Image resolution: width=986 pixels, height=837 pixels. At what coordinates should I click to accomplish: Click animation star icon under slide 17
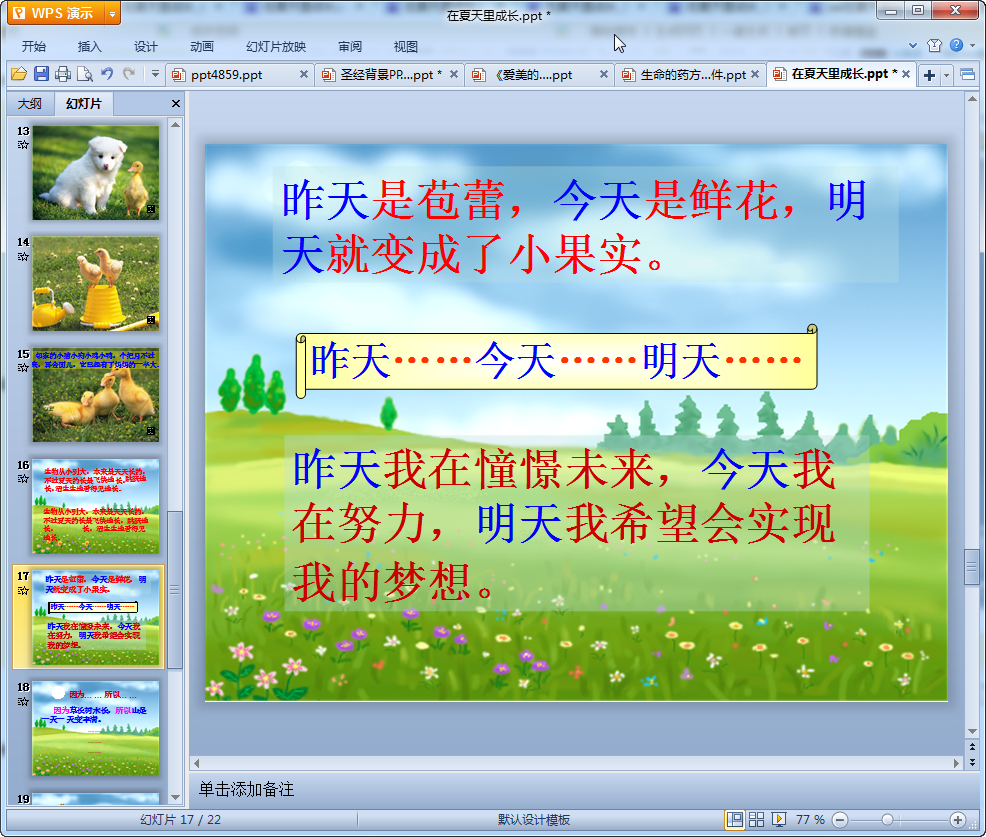click(23, 590)
